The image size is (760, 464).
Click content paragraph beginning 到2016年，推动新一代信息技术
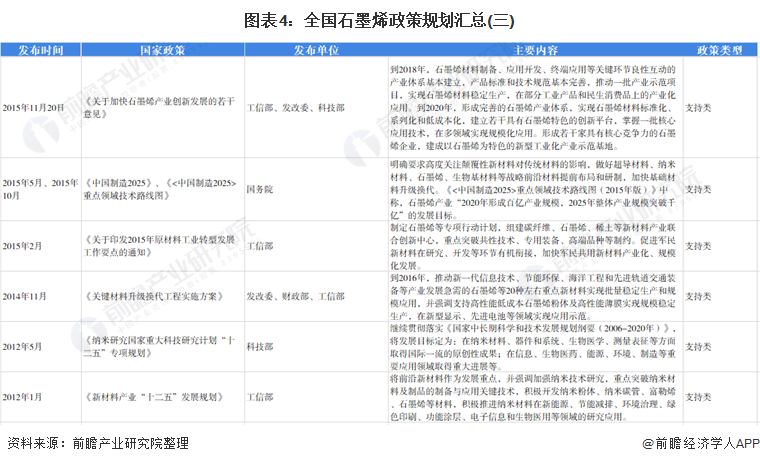[533, 297]
